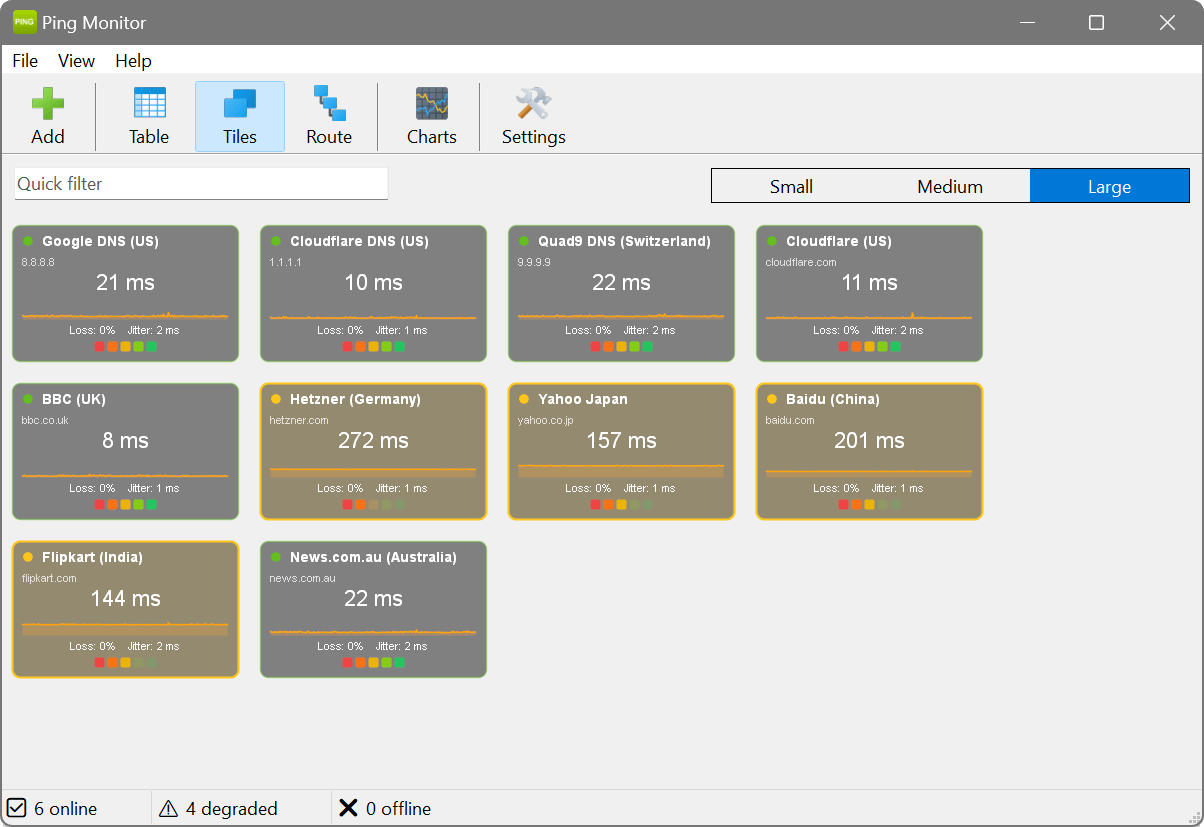Viewport: 1204px width, 827px height.
Task: Switch to Table view icon
Action: [148, 115]
